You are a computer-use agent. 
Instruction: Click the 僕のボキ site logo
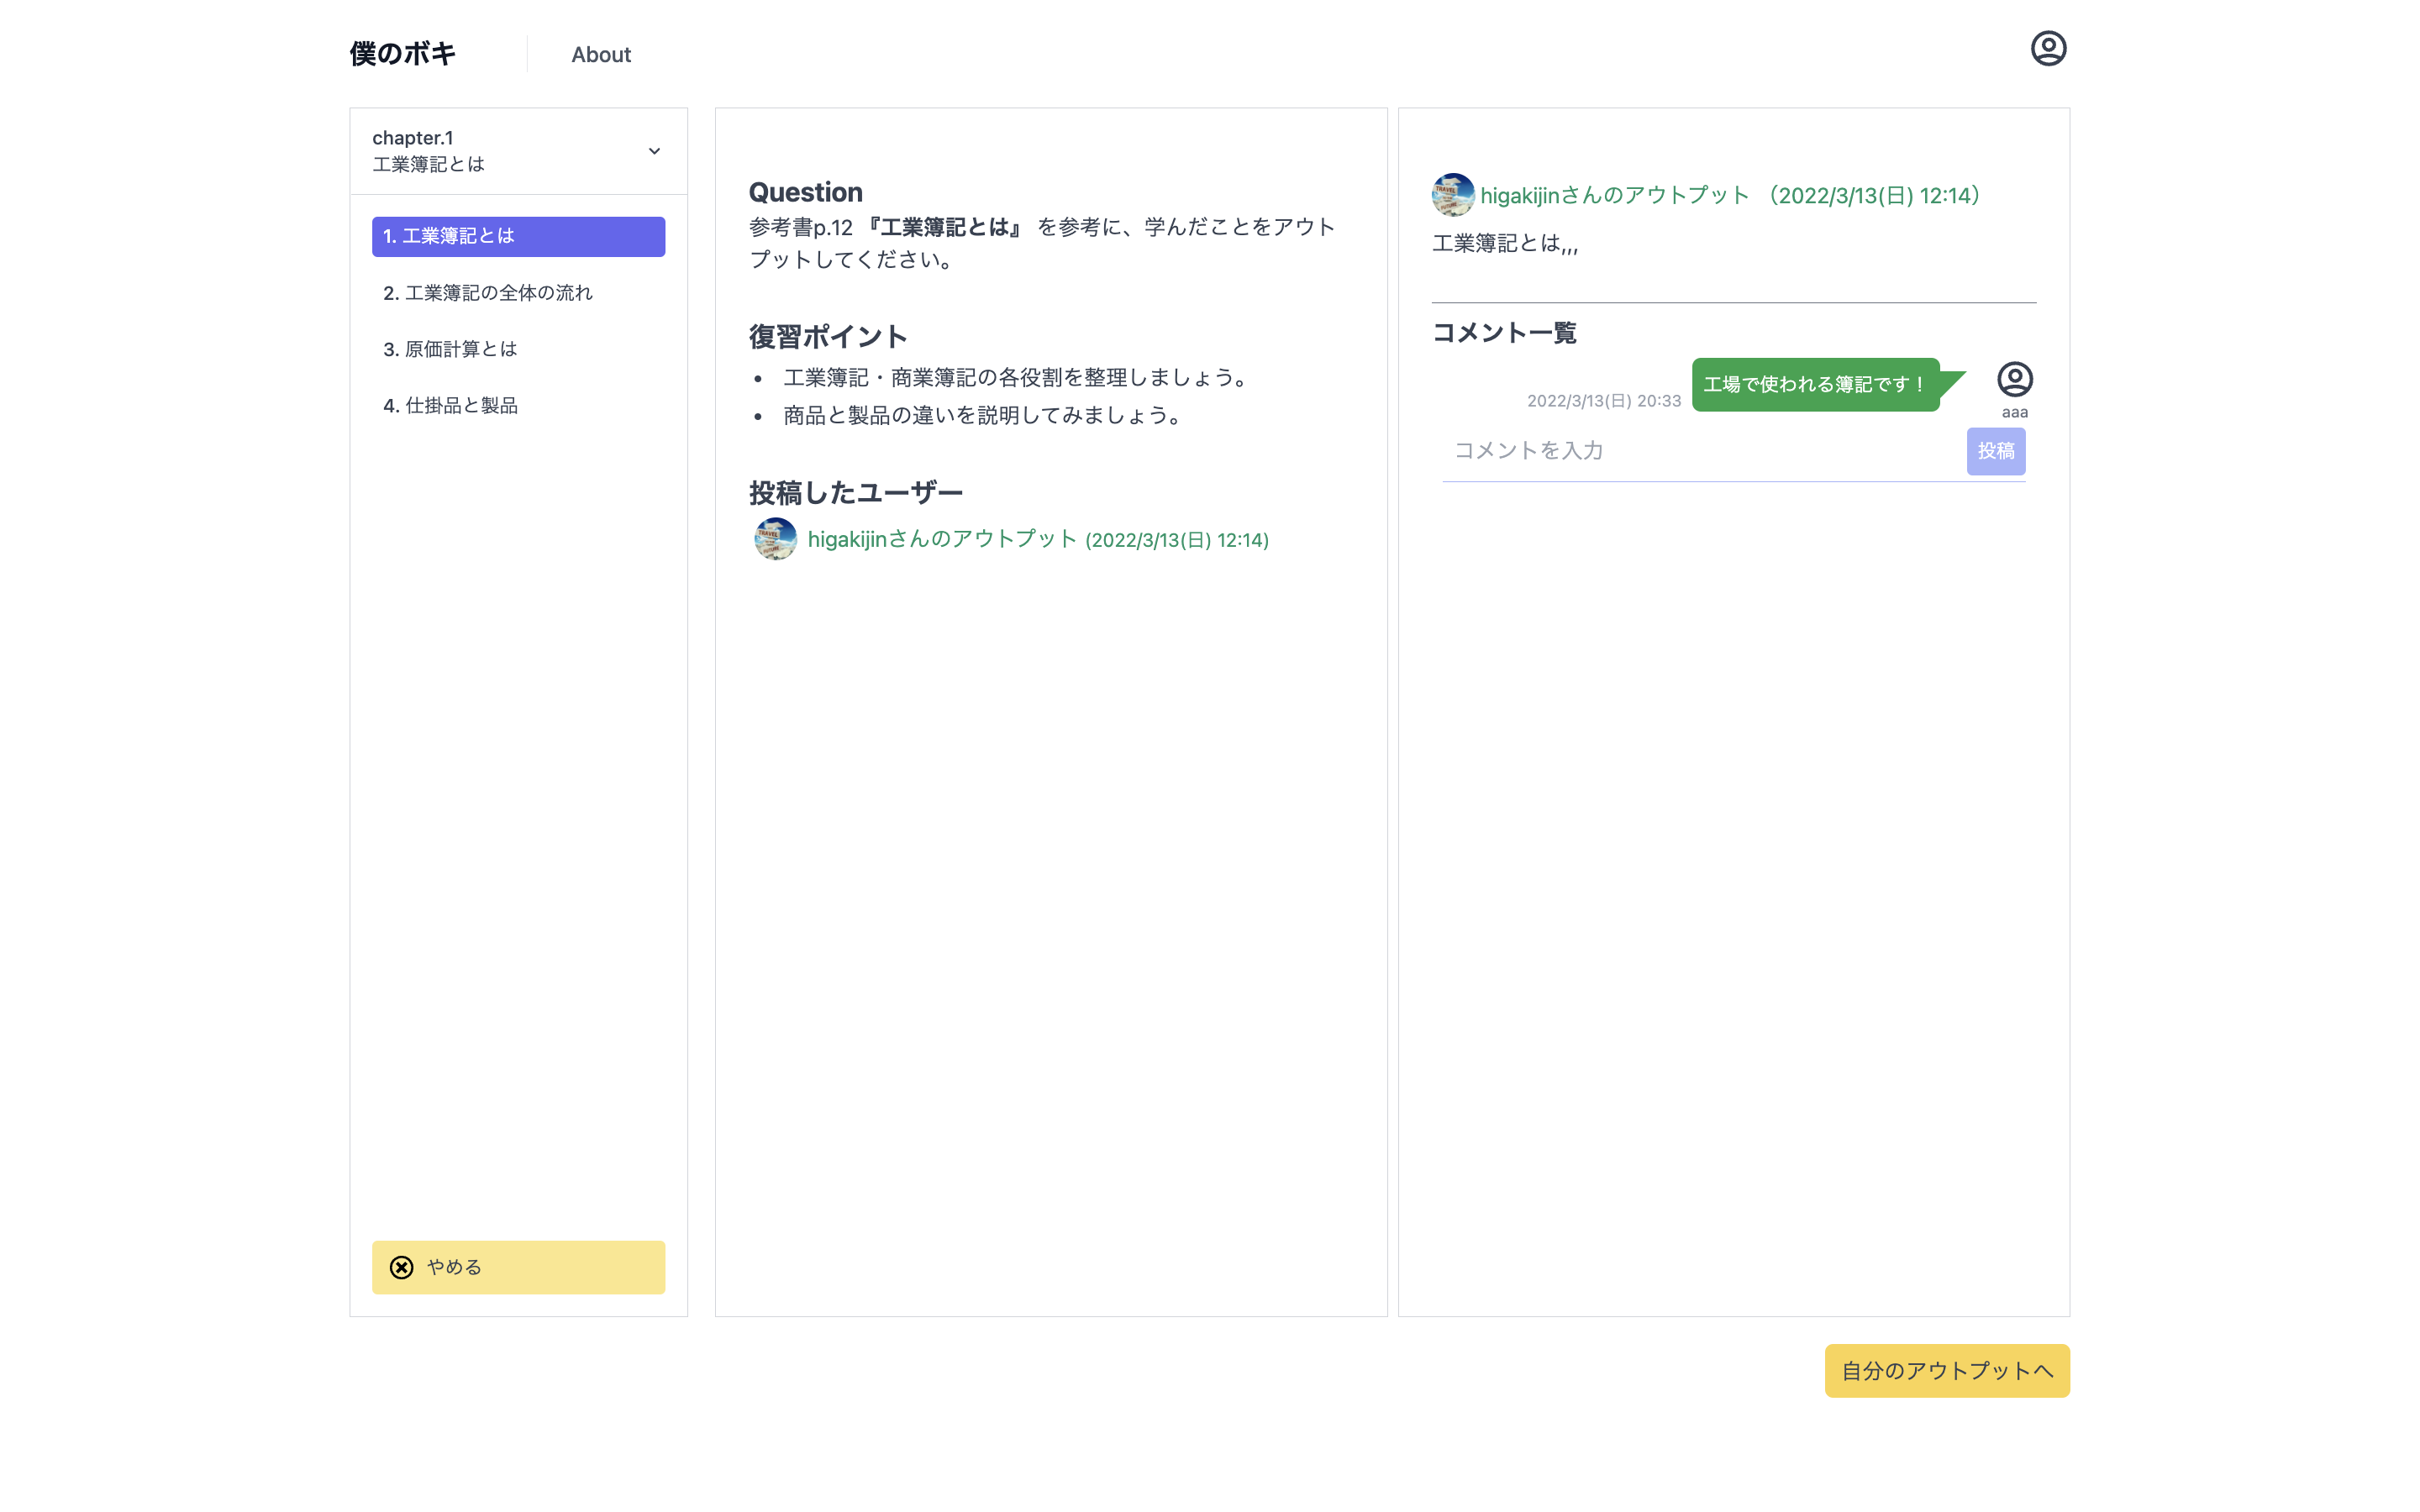coord(401,54)
